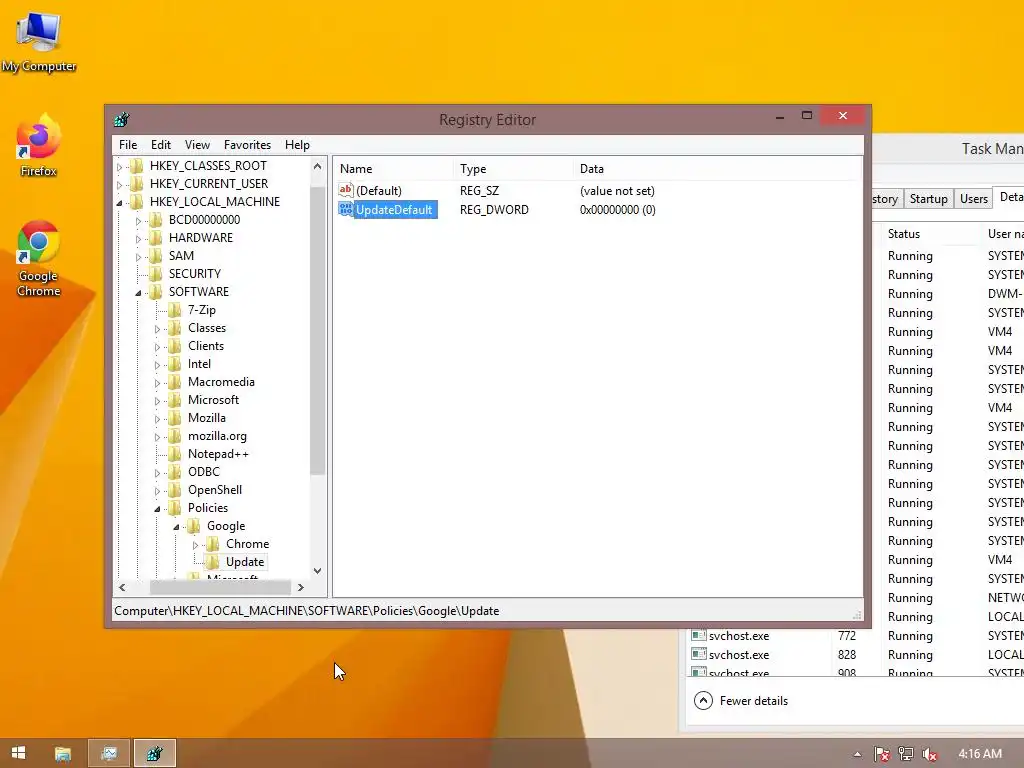Image resolution: width=1024 pixels, height=768 pixels.
Task: Expand the BCD00000000 key
Action: [138, 221]
